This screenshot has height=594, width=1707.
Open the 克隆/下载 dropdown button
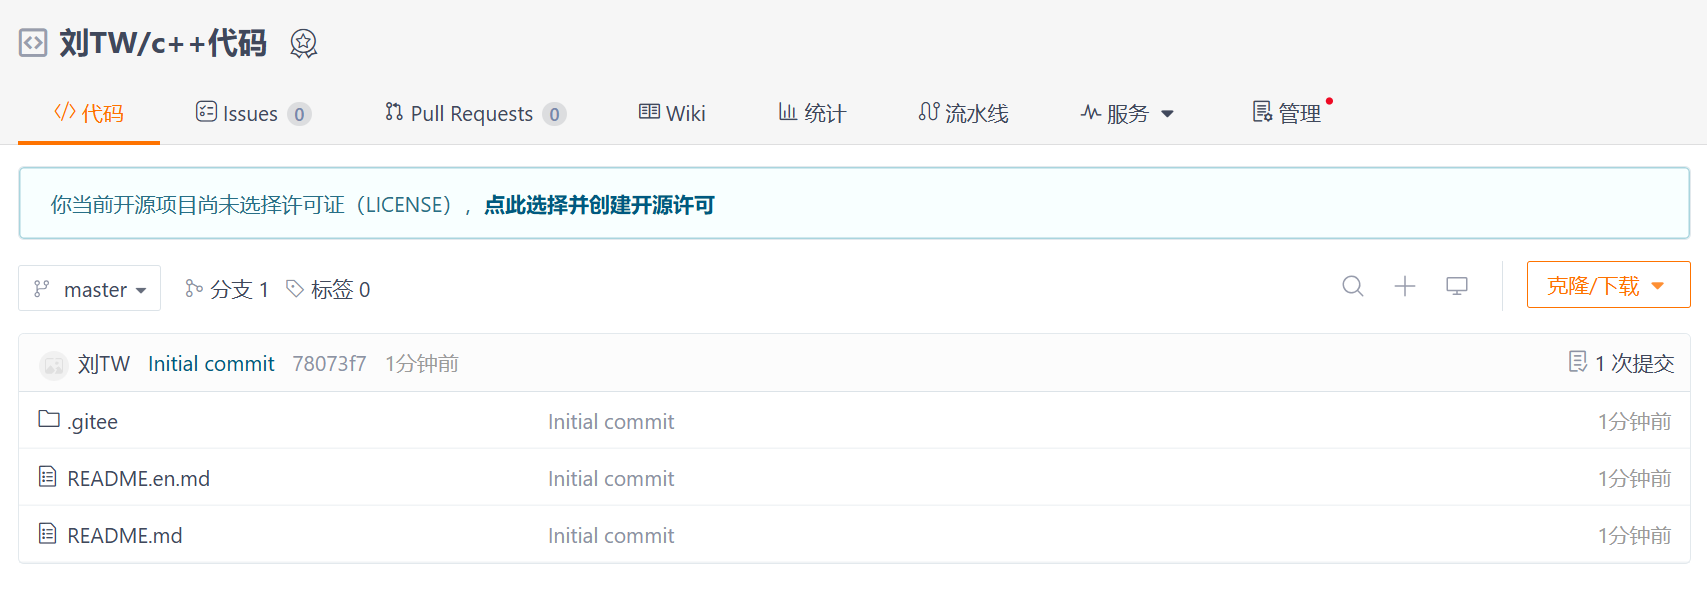[x=1608, y=285]
